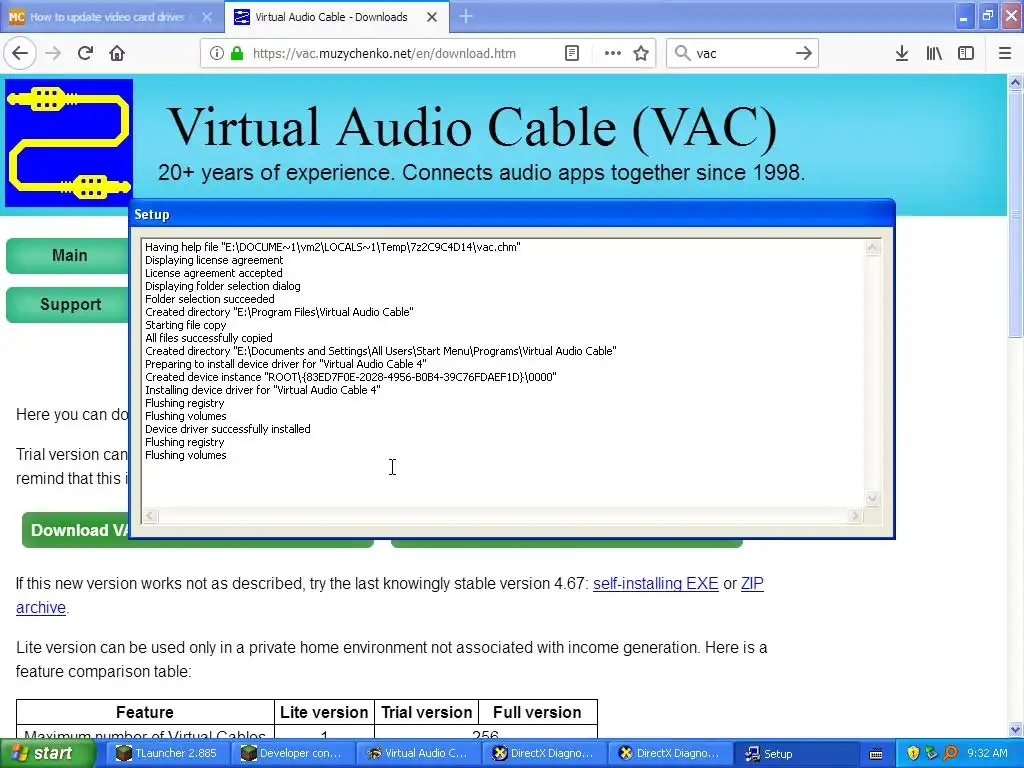Click Setup log scroll up arrow
1024x768 pixels.
click(x=872, y=248)
